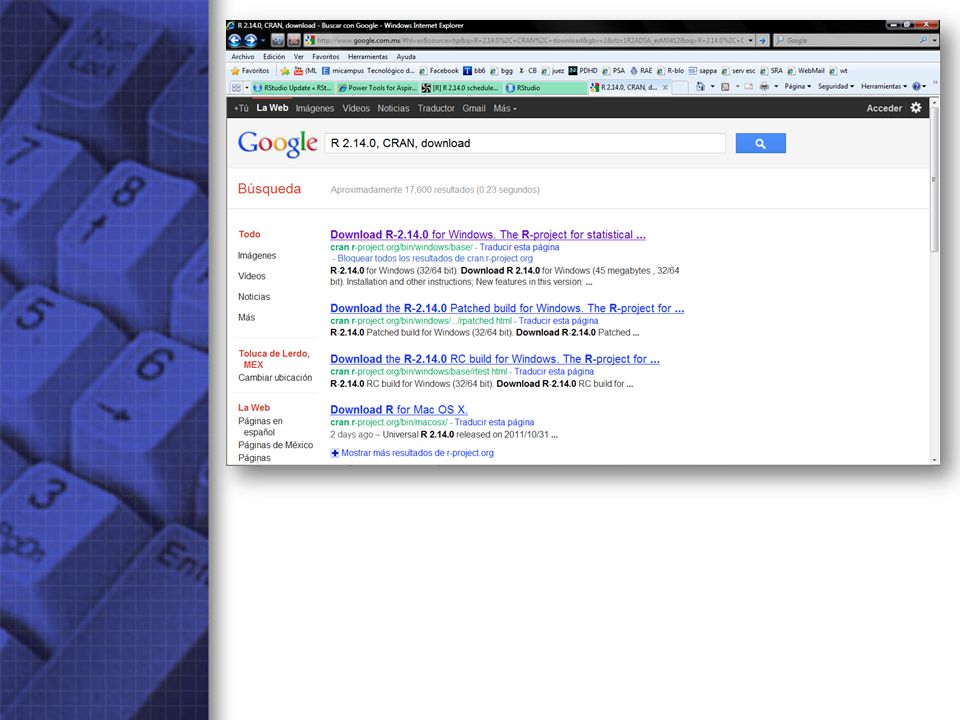Open the PDHD favorites bar shortcut
This screenshot has height=720, width=960.
[583, 71]
